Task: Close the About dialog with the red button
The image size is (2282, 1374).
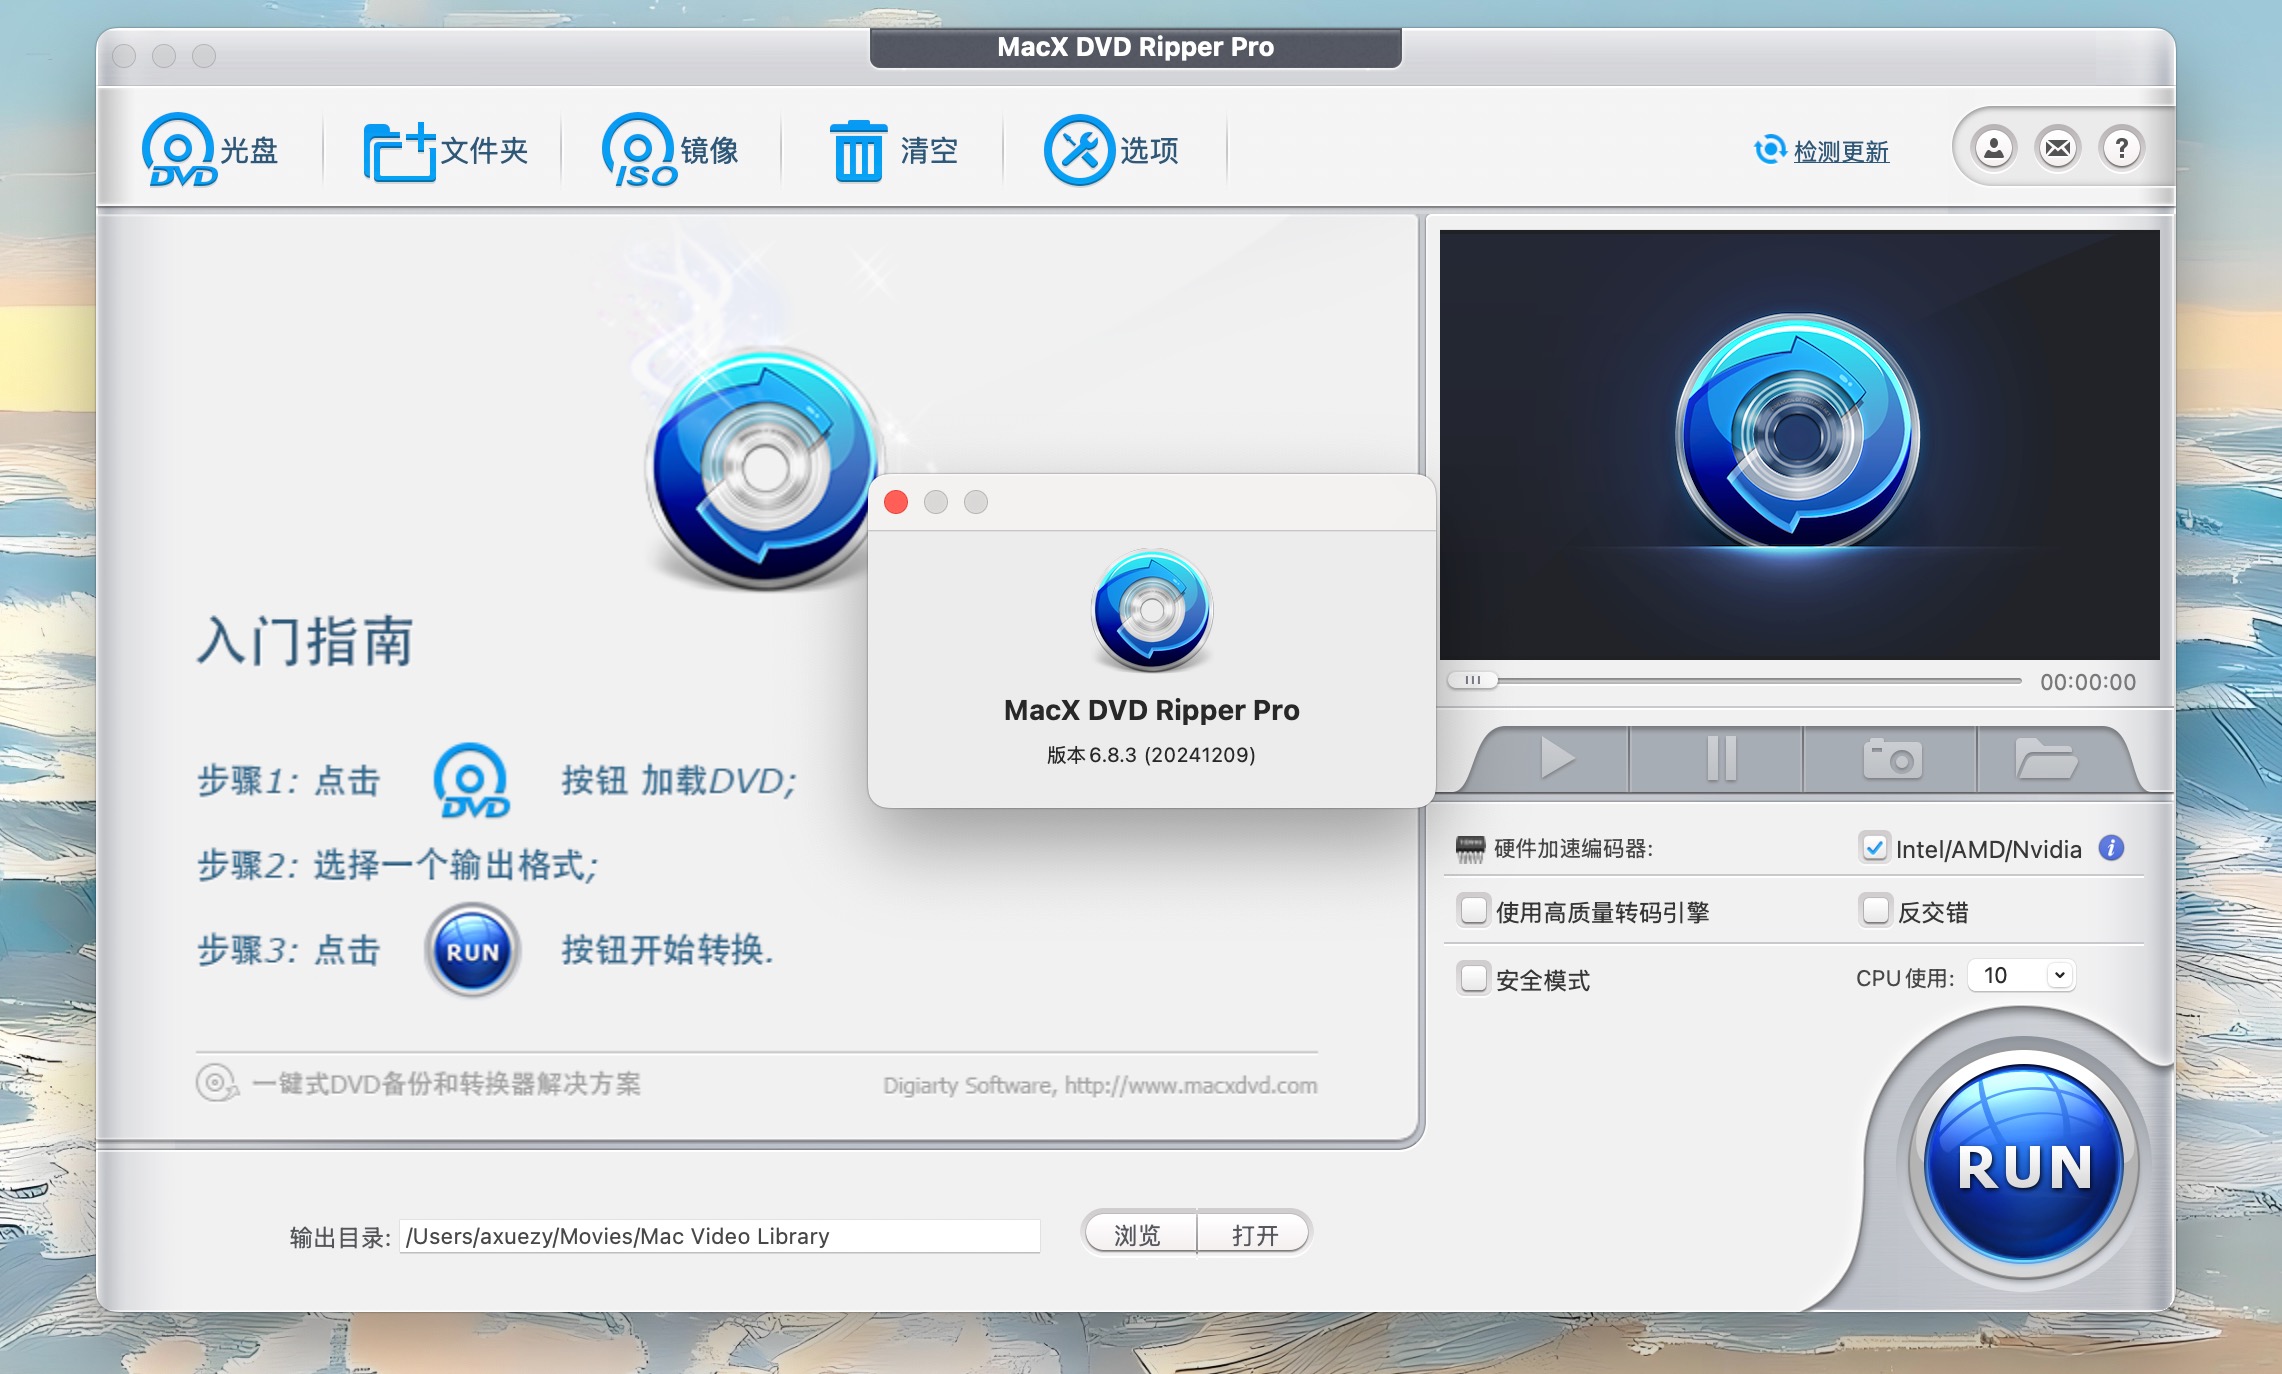Action: pos(896,502)
